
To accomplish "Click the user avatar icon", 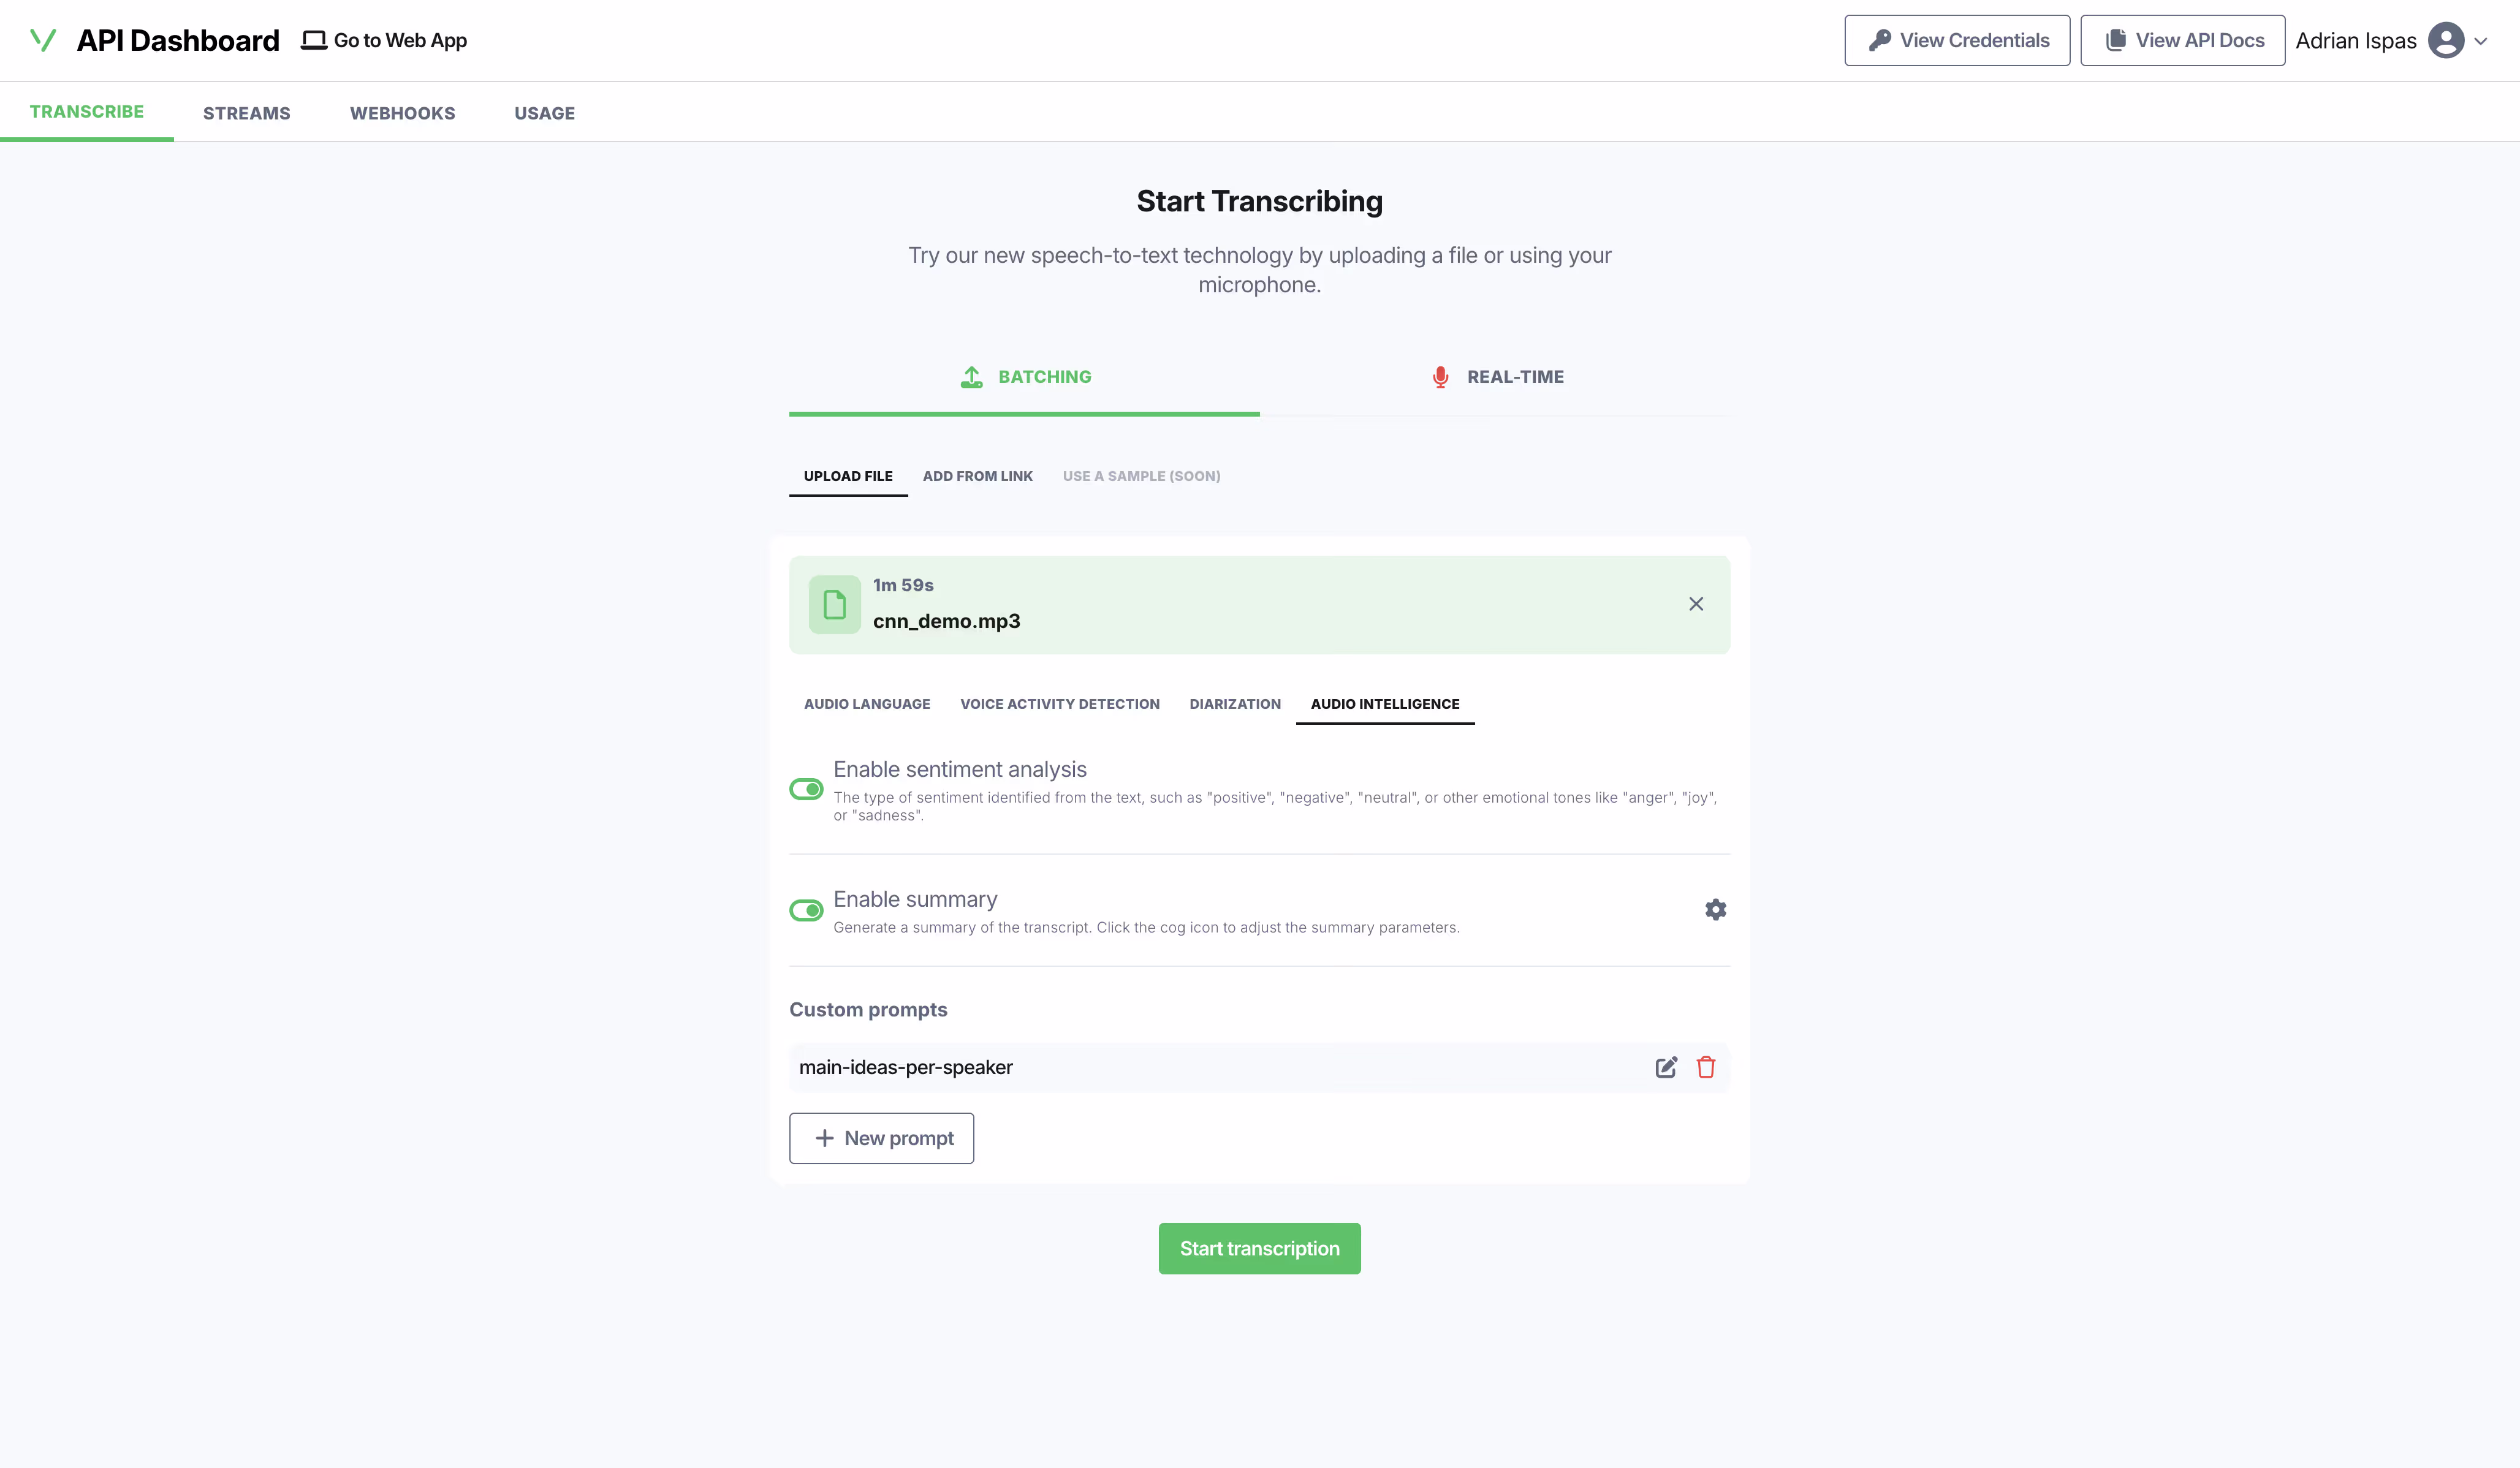I will (x=2445, y=40).
